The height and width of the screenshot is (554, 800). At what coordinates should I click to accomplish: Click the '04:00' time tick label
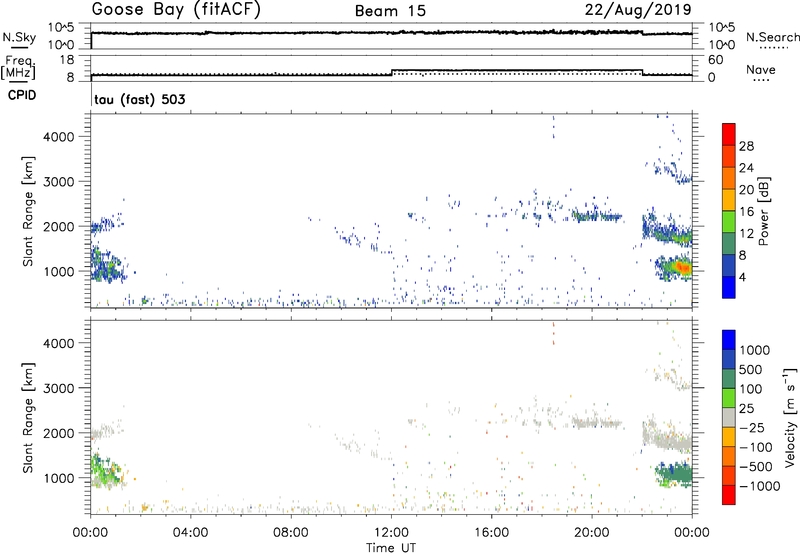pos(190,533)
